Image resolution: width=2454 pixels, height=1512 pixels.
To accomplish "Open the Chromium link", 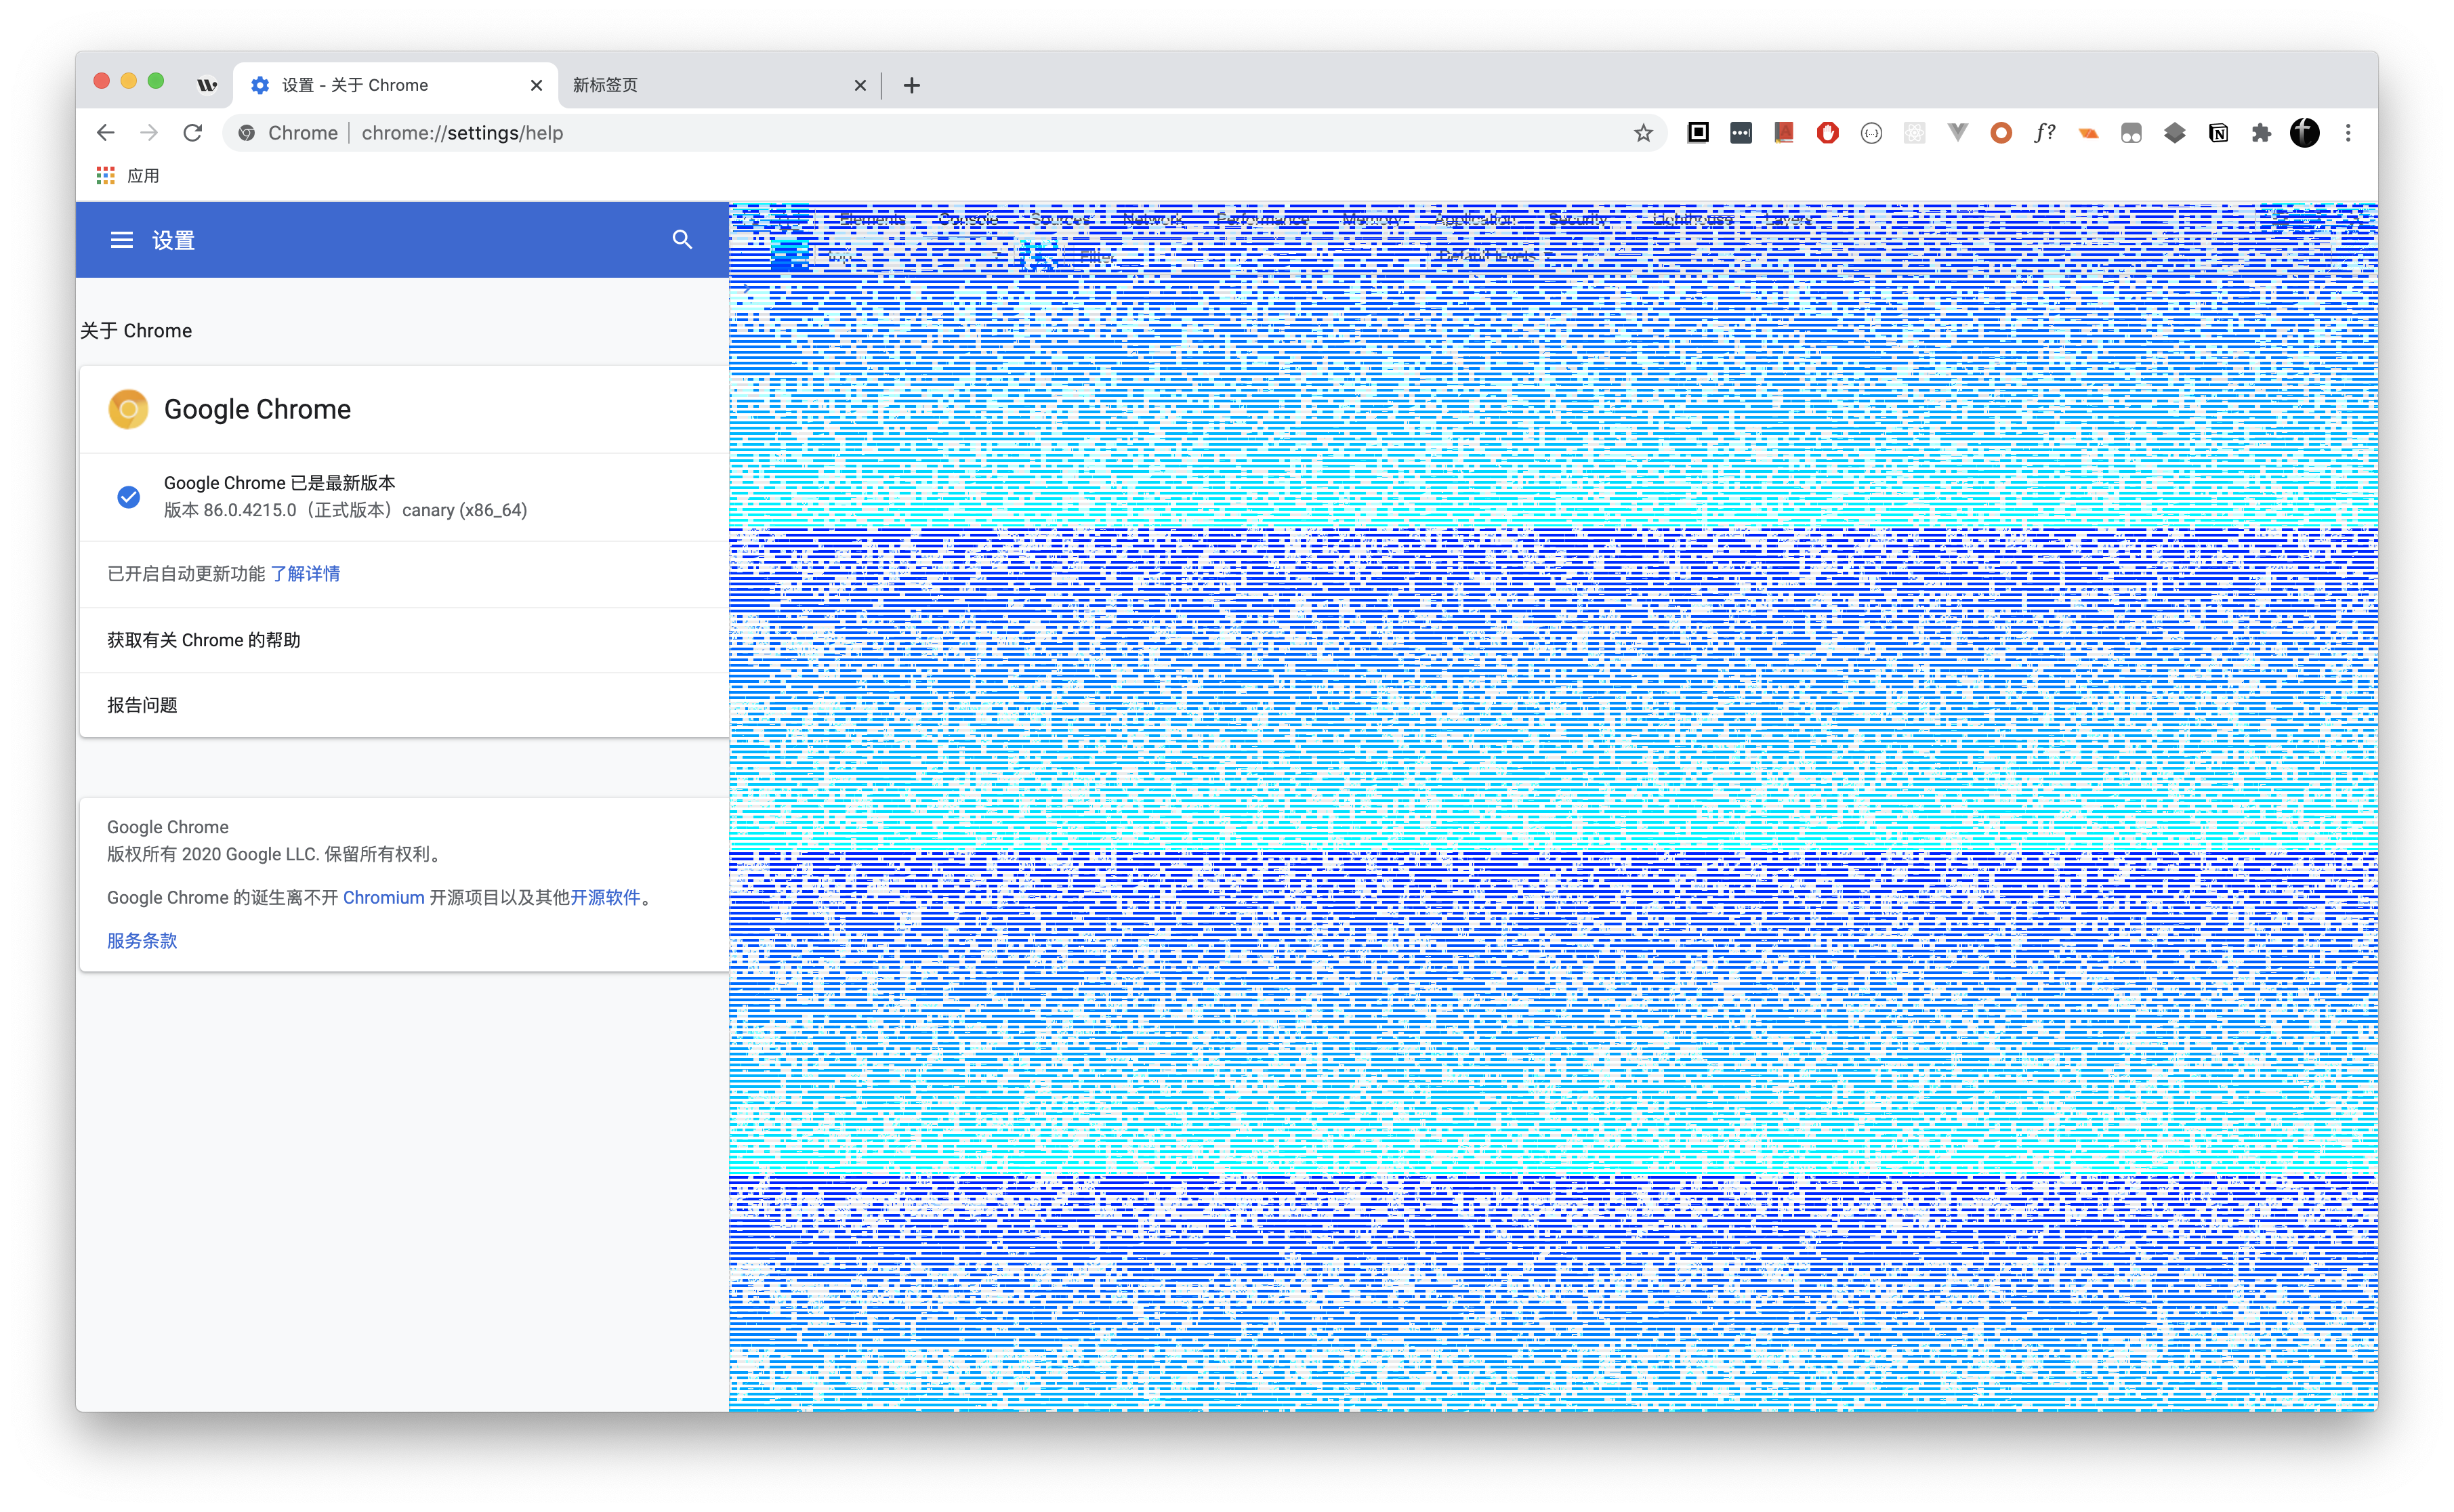I will pos(383,897).
